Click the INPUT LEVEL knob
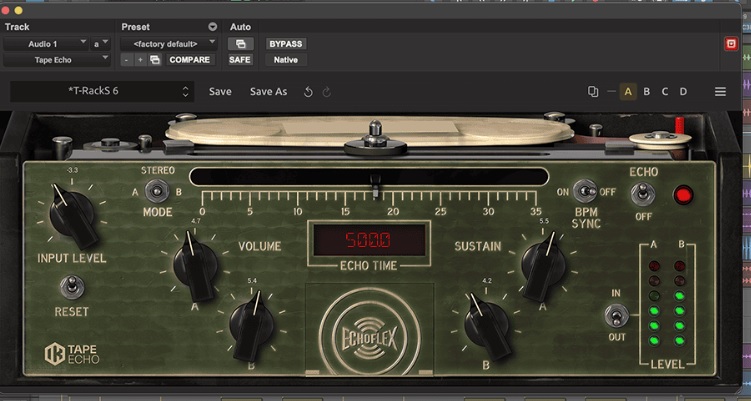751x401 pixels. pos(72,214)
